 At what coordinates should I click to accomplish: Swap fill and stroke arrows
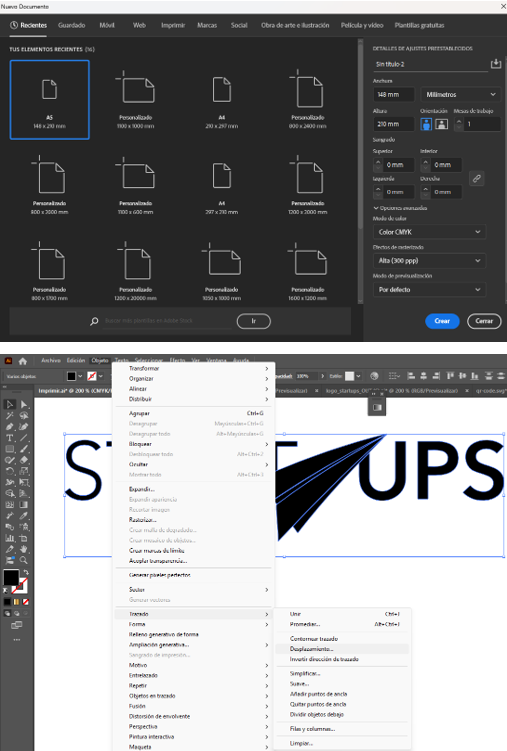[x=26, y=572]
